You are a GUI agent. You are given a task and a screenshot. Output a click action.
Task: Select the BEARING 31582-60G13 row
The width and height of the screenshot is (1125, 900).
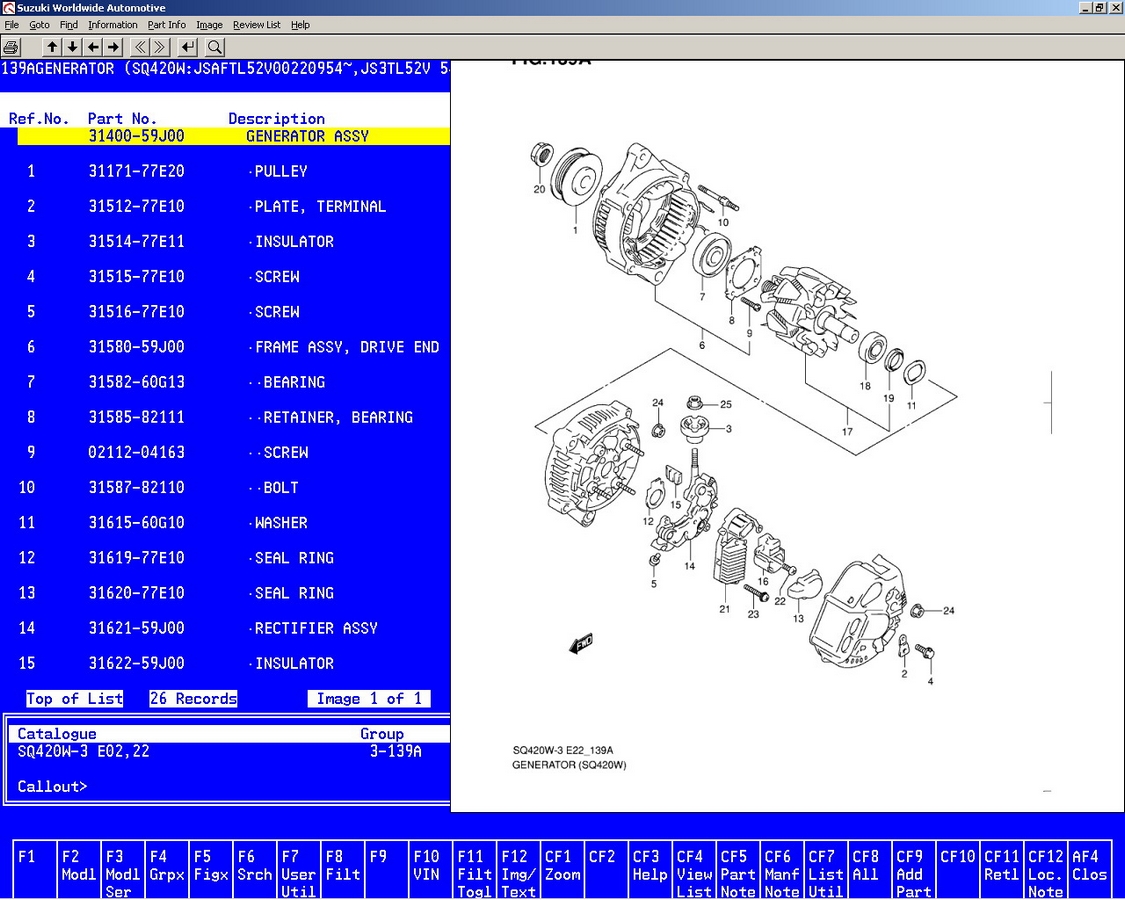pyautogui.click(x=234, y=383)
